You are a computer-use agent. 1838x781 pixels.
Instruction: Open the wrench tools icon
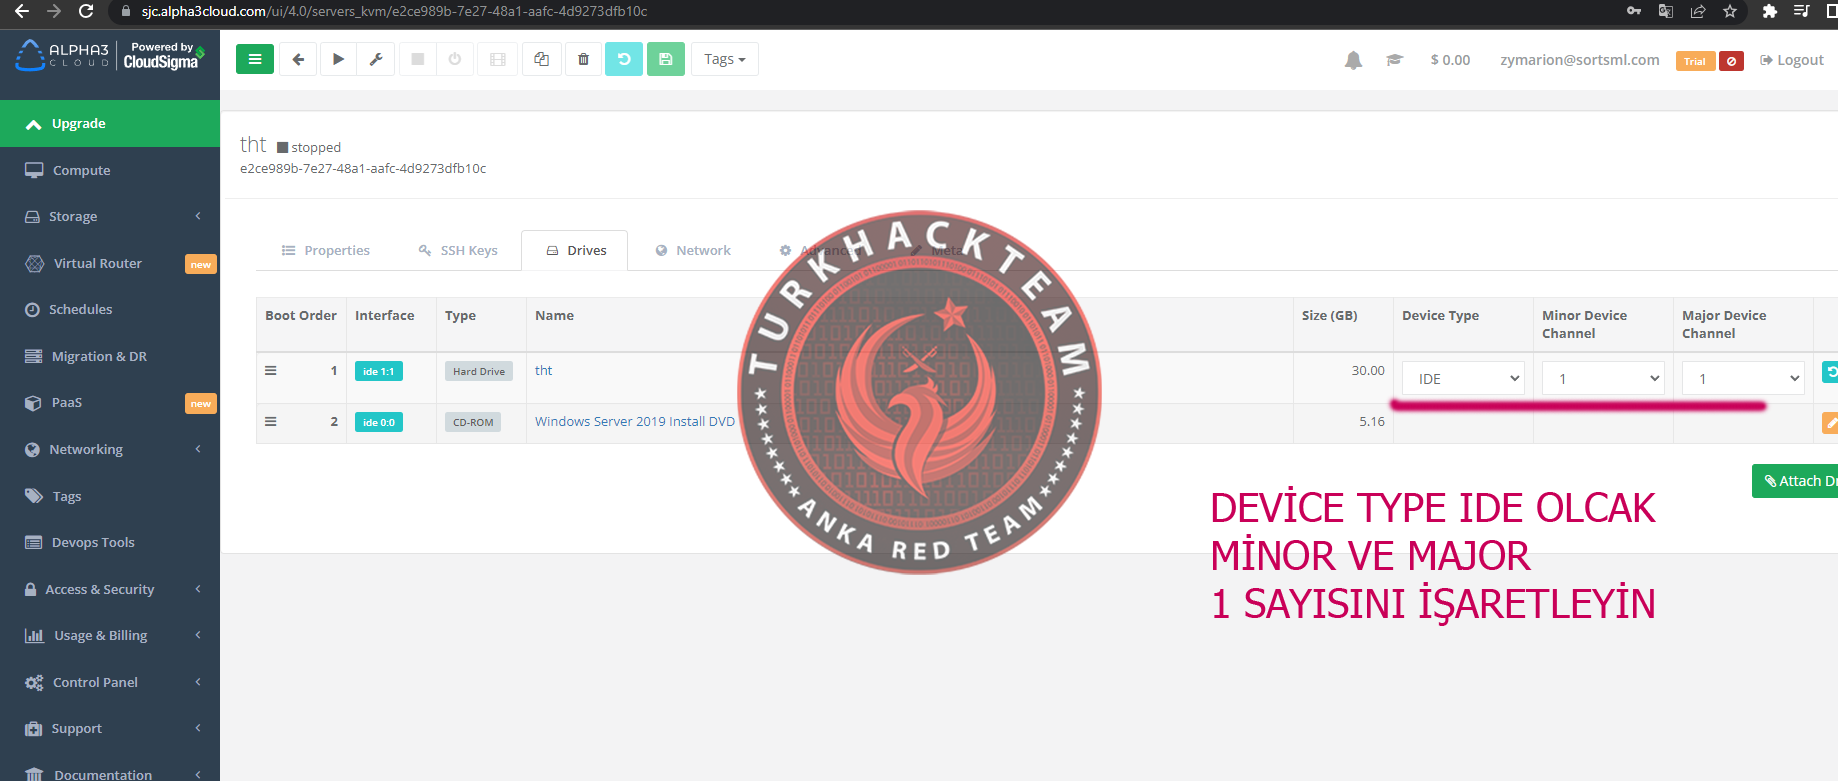tap(376, 59)
